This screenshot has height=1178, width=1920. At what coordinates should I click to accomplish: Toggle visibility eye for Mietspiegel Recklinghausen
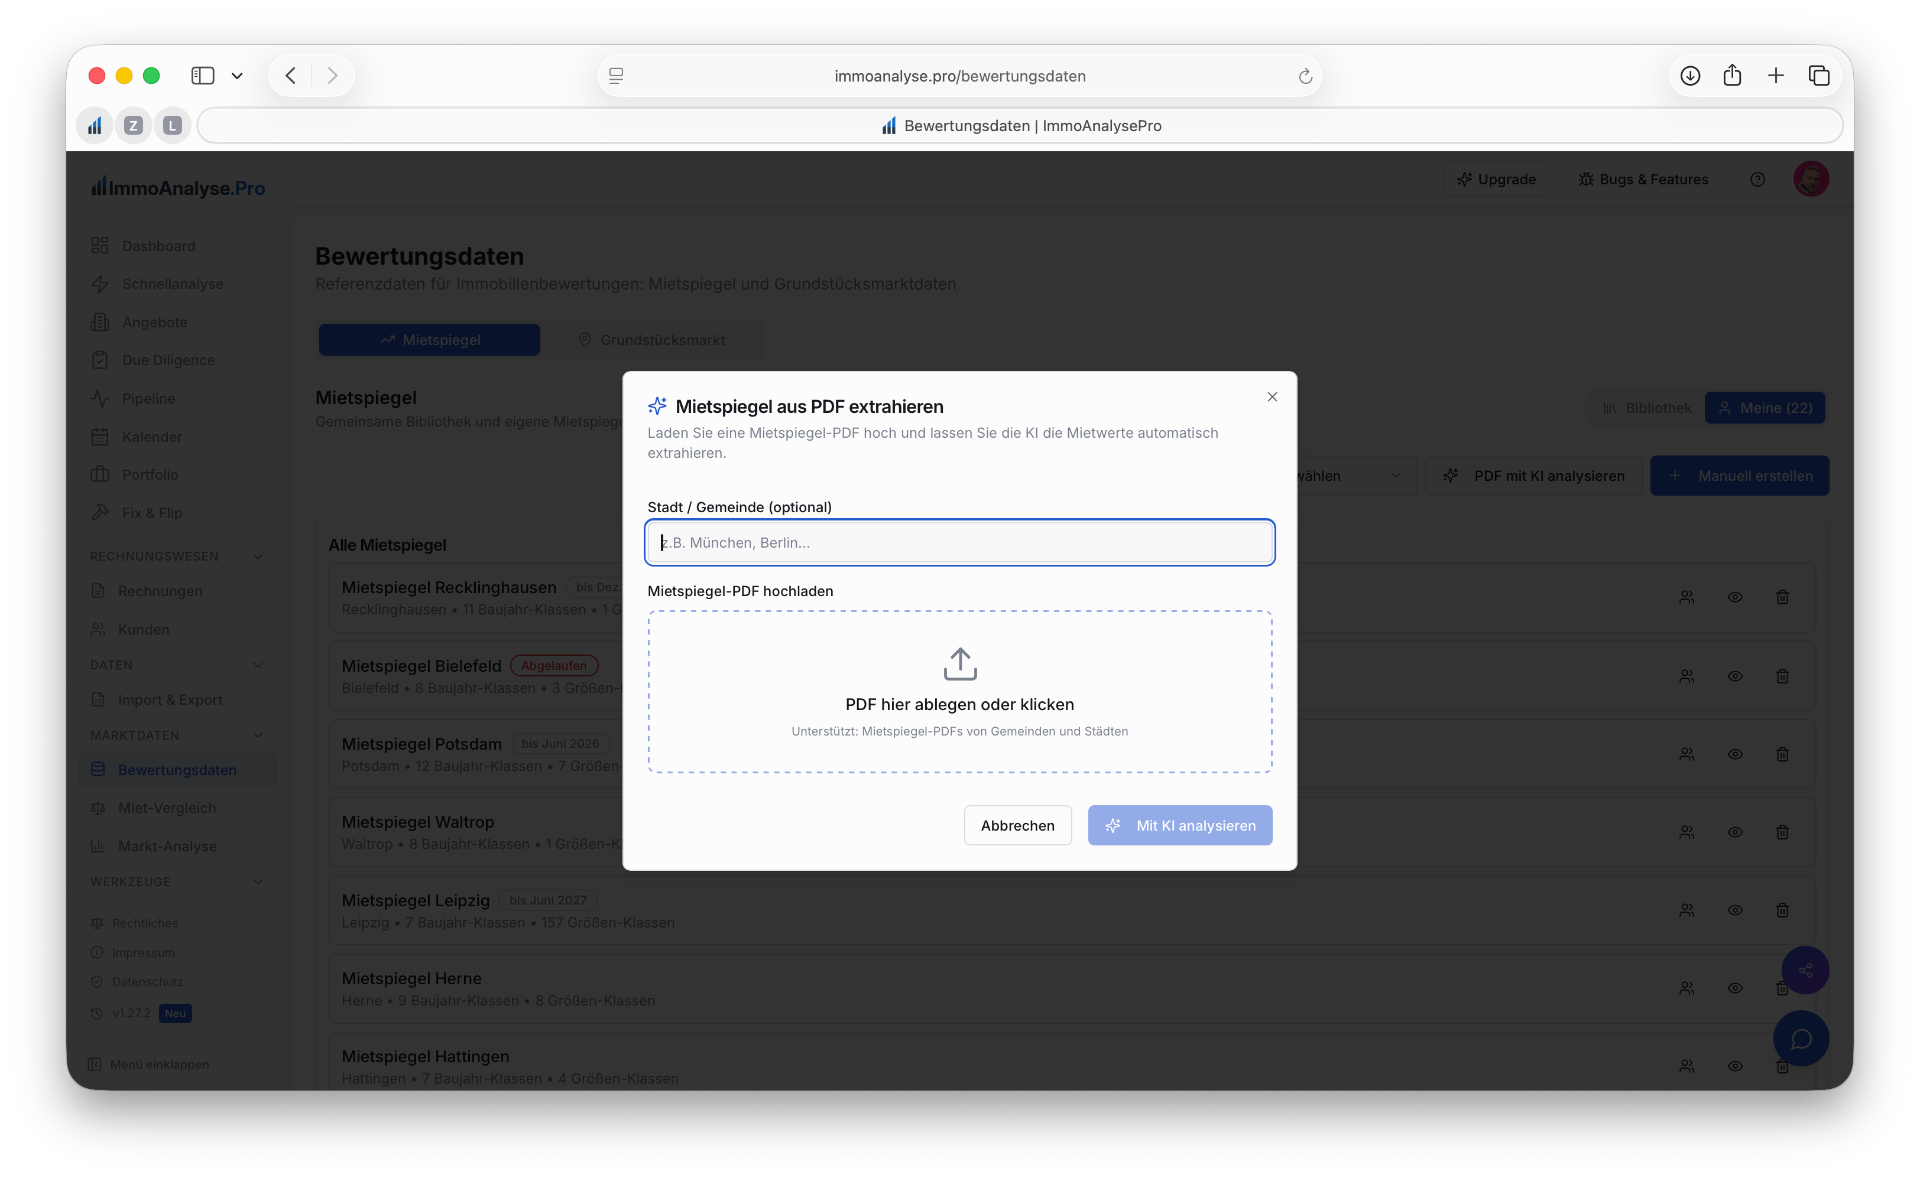point(1735,597)
